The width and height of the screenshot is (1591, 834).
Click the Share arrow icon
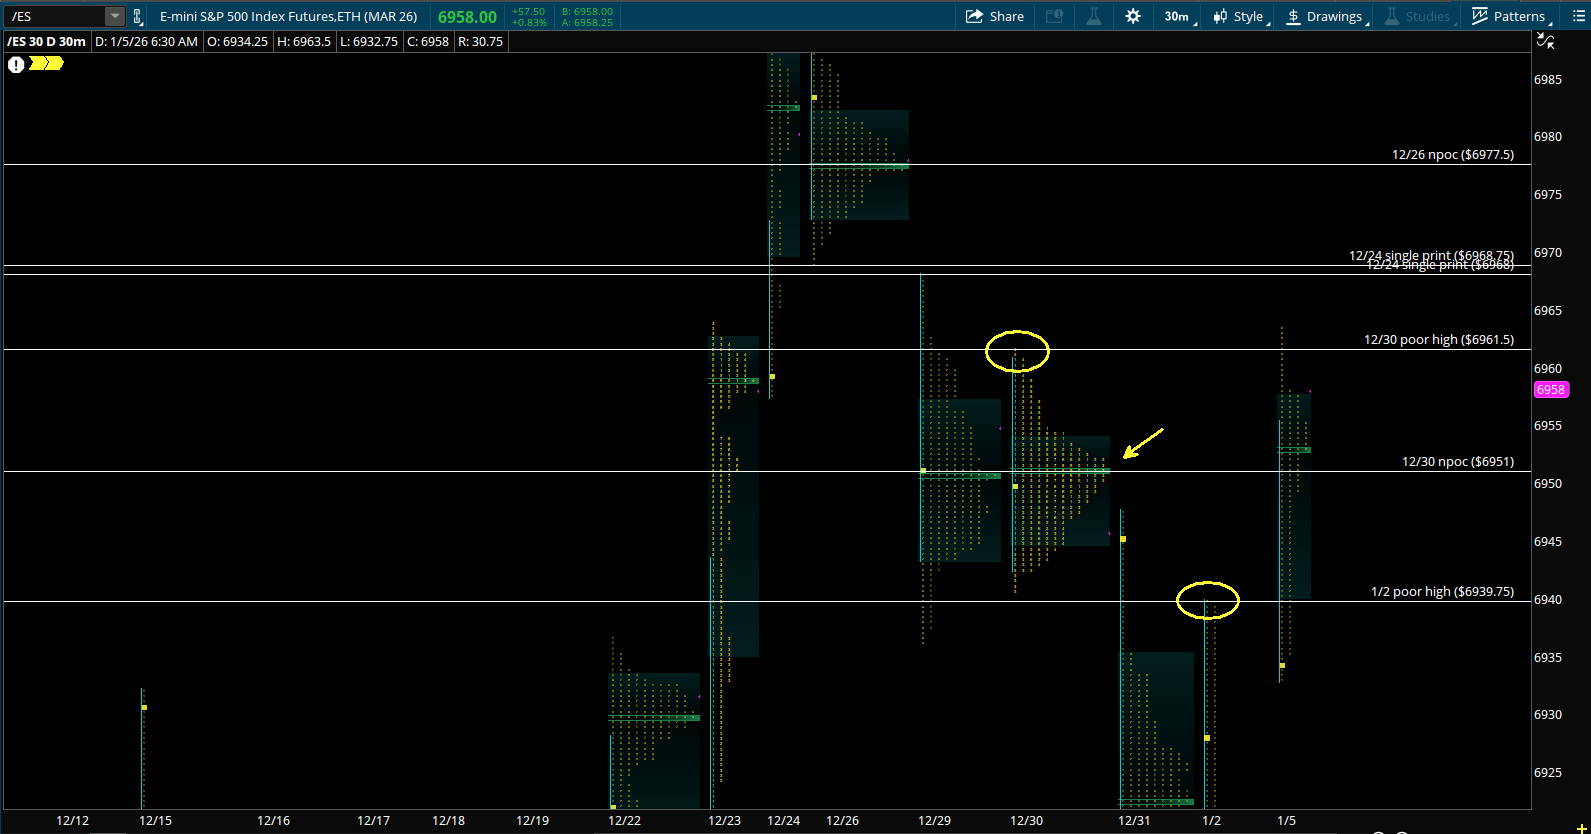[x=974, y=16]
